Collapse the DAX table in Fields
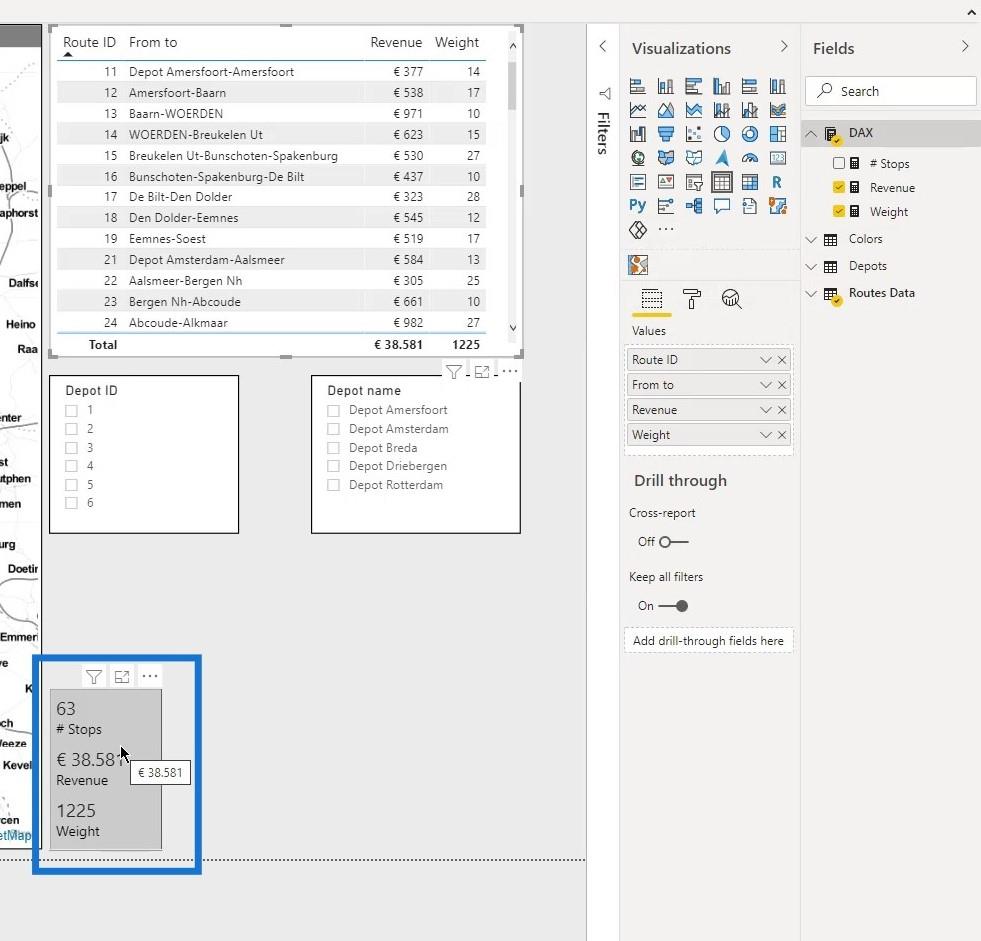981x941 pixels. tap(811, 133)
